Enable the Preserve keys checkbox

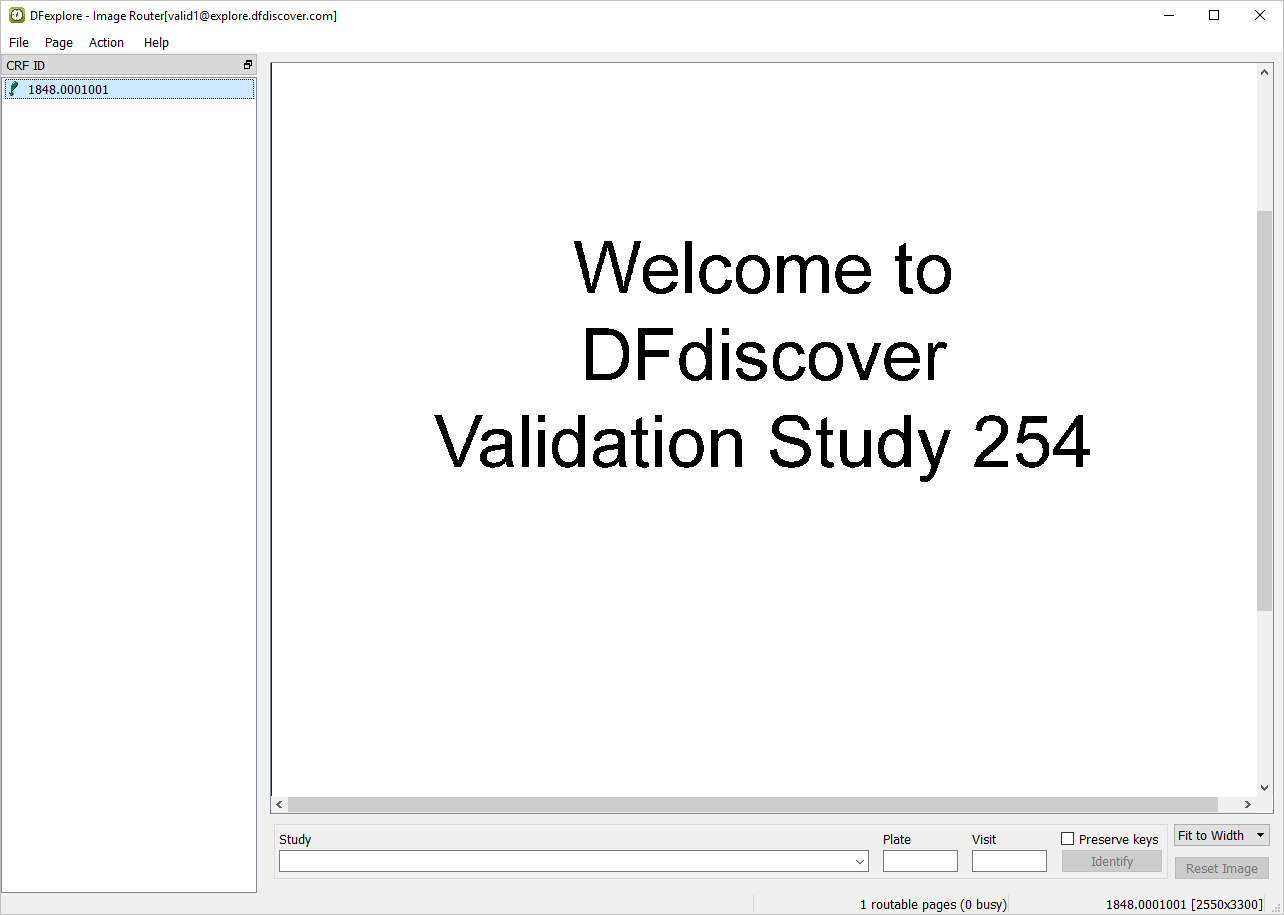pos(1067,839)
